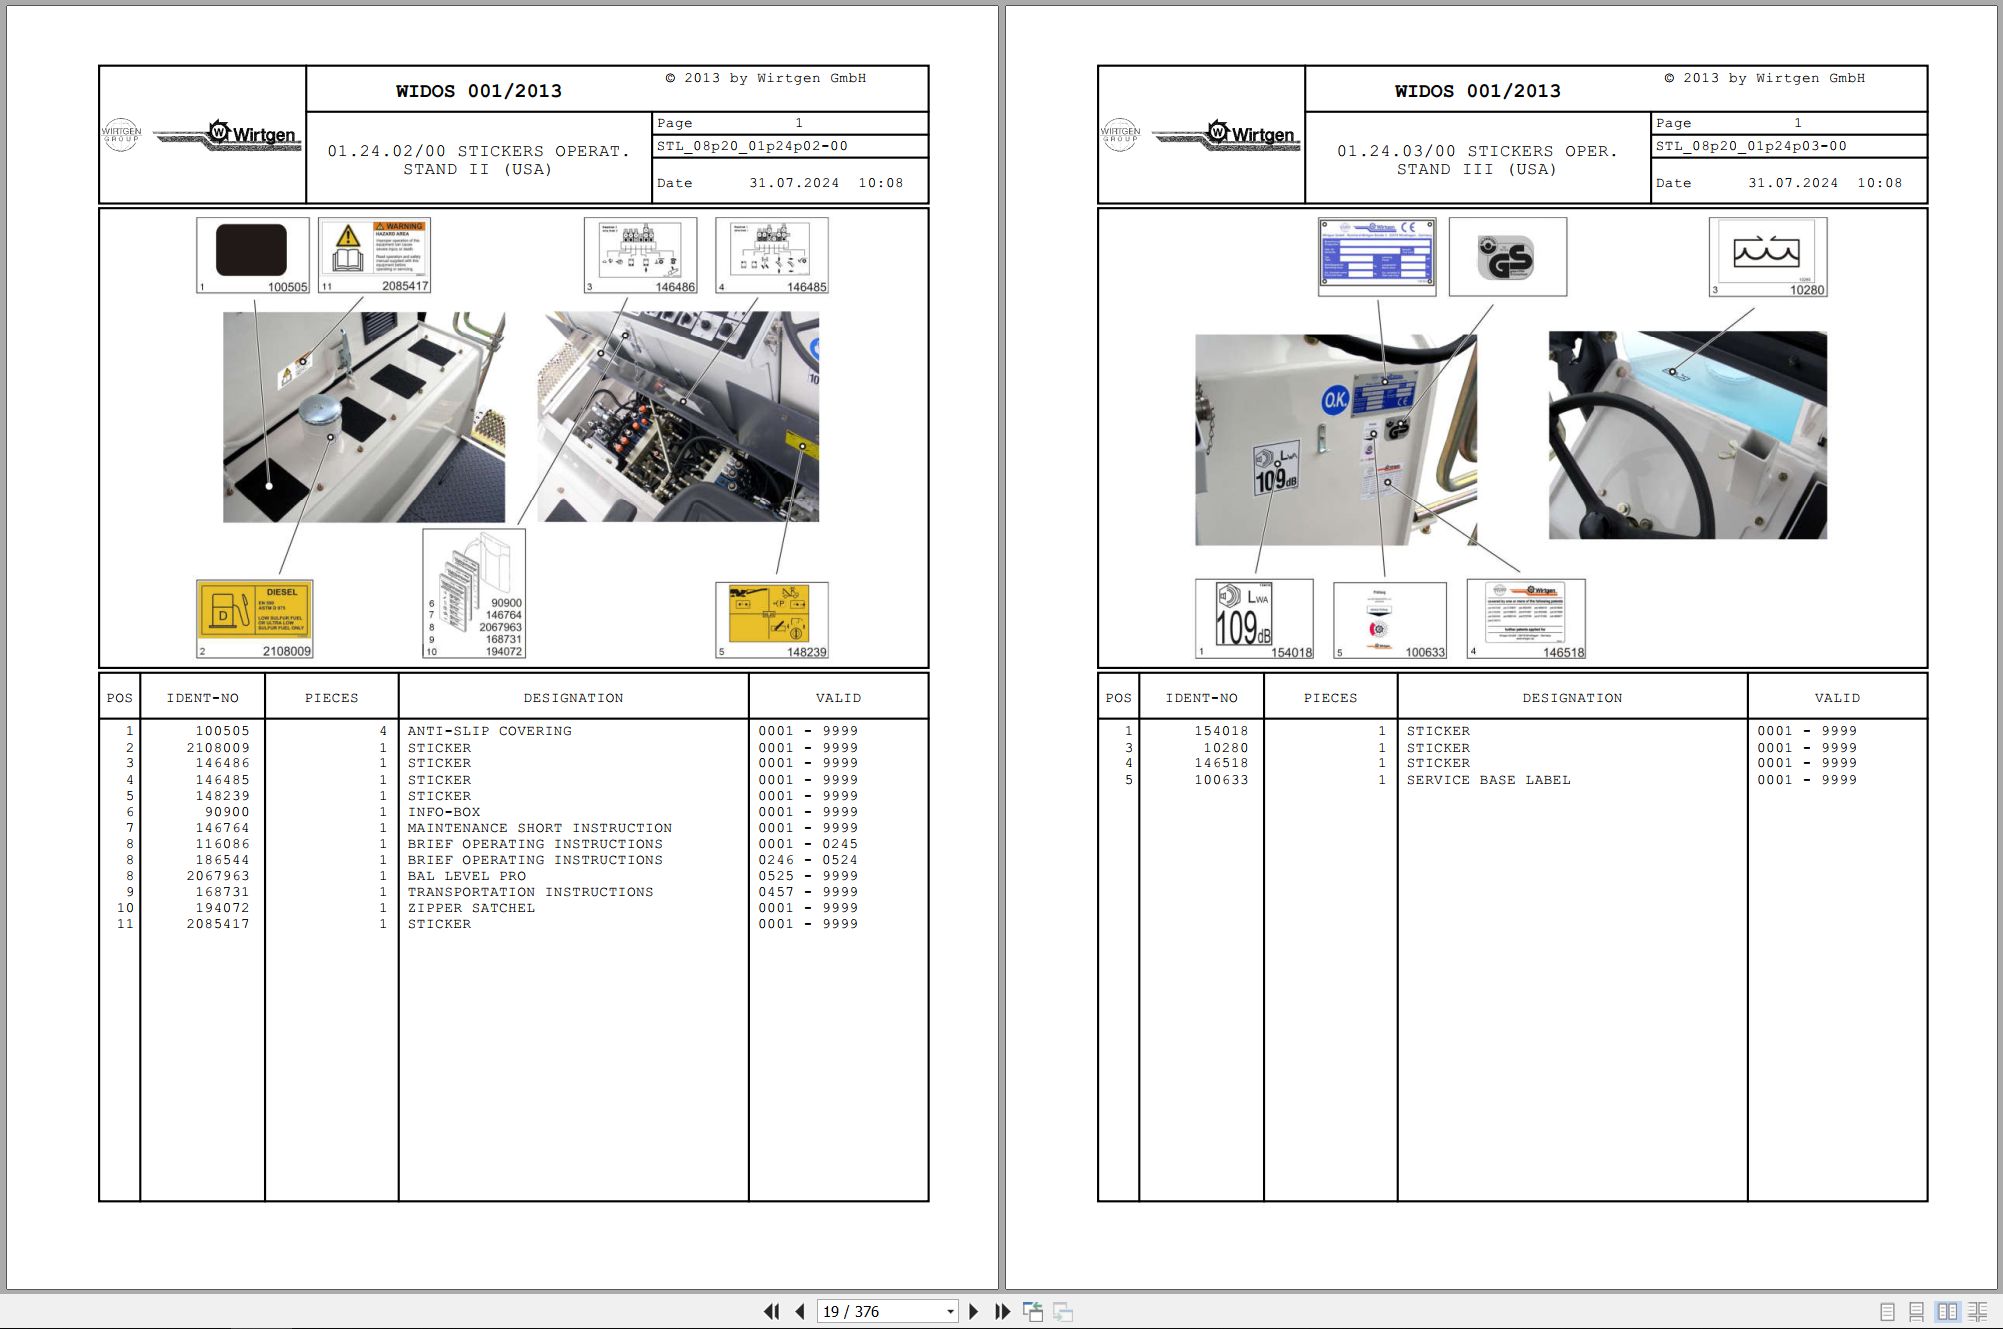Jump to the last page
Viewport: 2003px width, 1329px height.
[1002, 1312]
